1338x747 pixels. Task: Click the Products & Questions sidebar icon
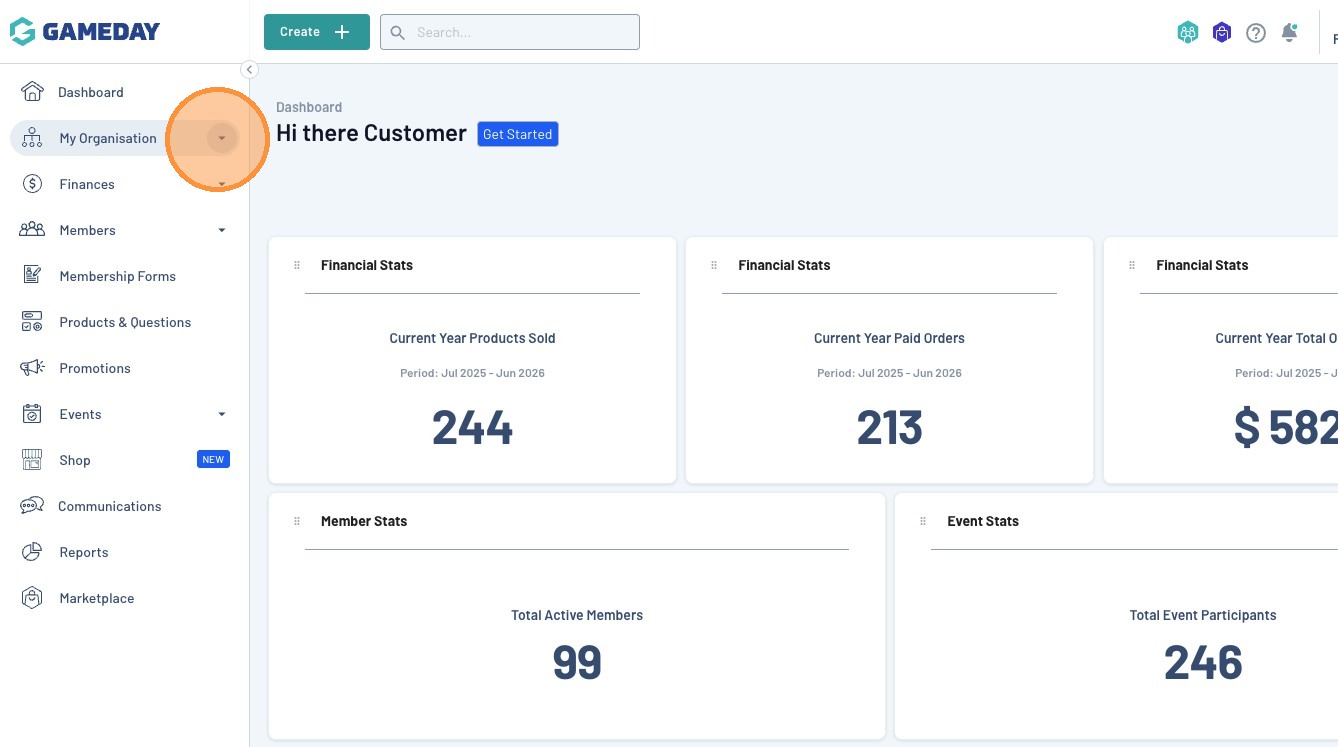click(32, 322)
